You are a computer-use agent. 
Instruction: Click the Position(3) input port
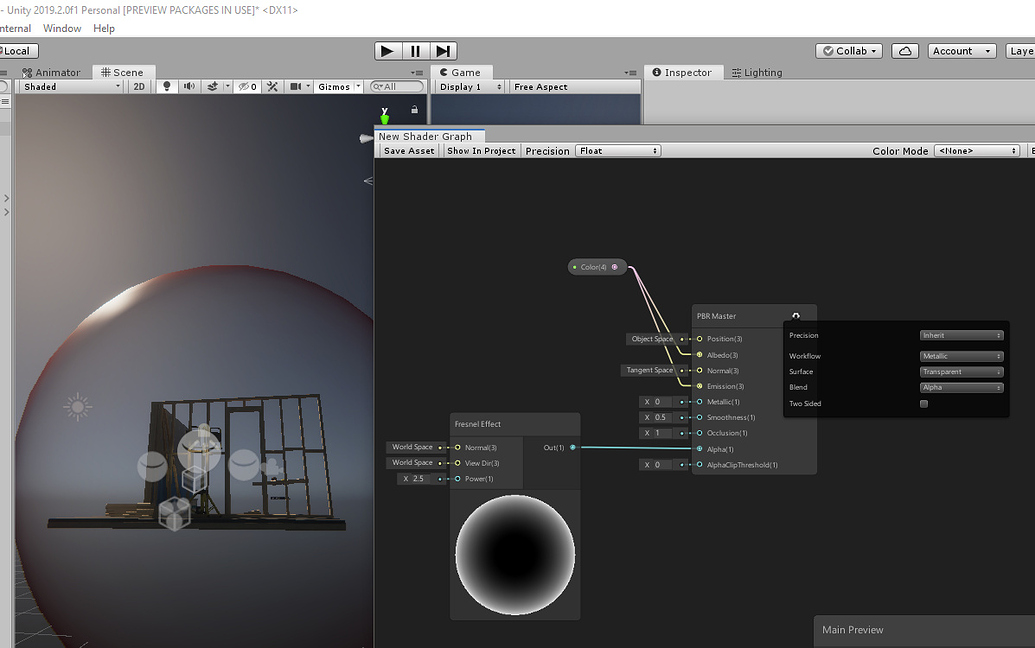click(x=700, y=339)
